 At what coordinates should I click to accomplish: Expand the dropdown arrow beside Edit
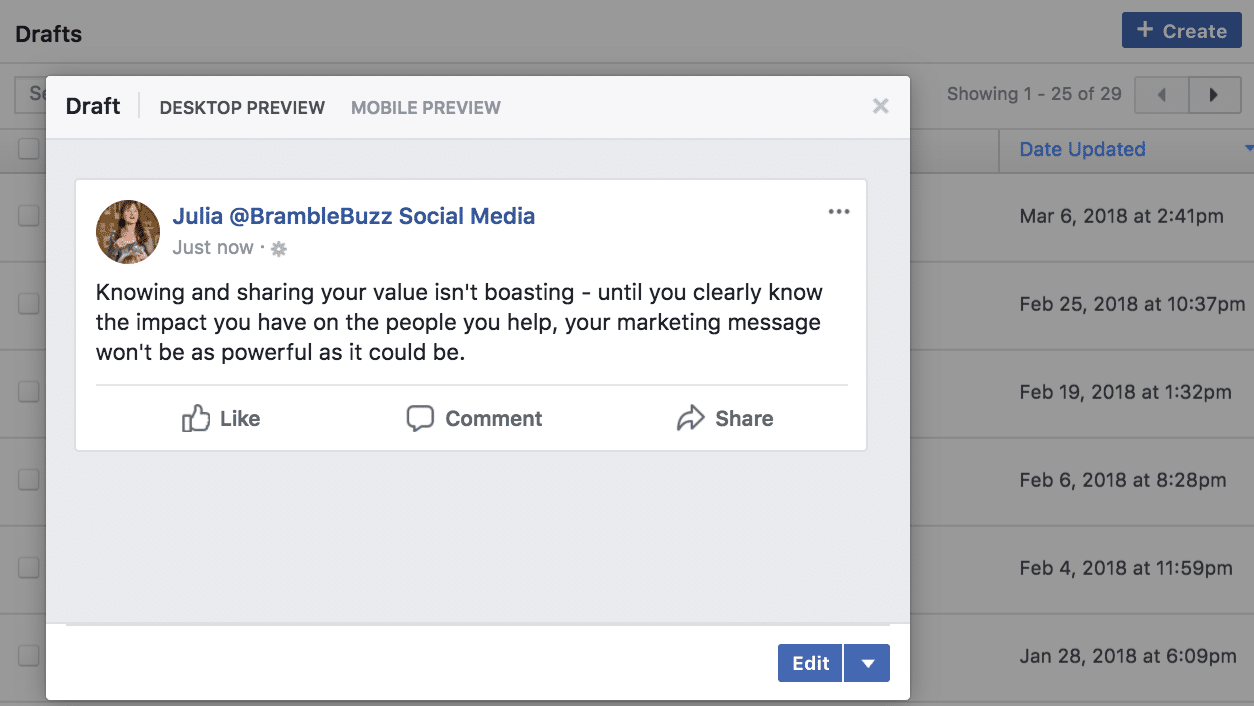867,663
